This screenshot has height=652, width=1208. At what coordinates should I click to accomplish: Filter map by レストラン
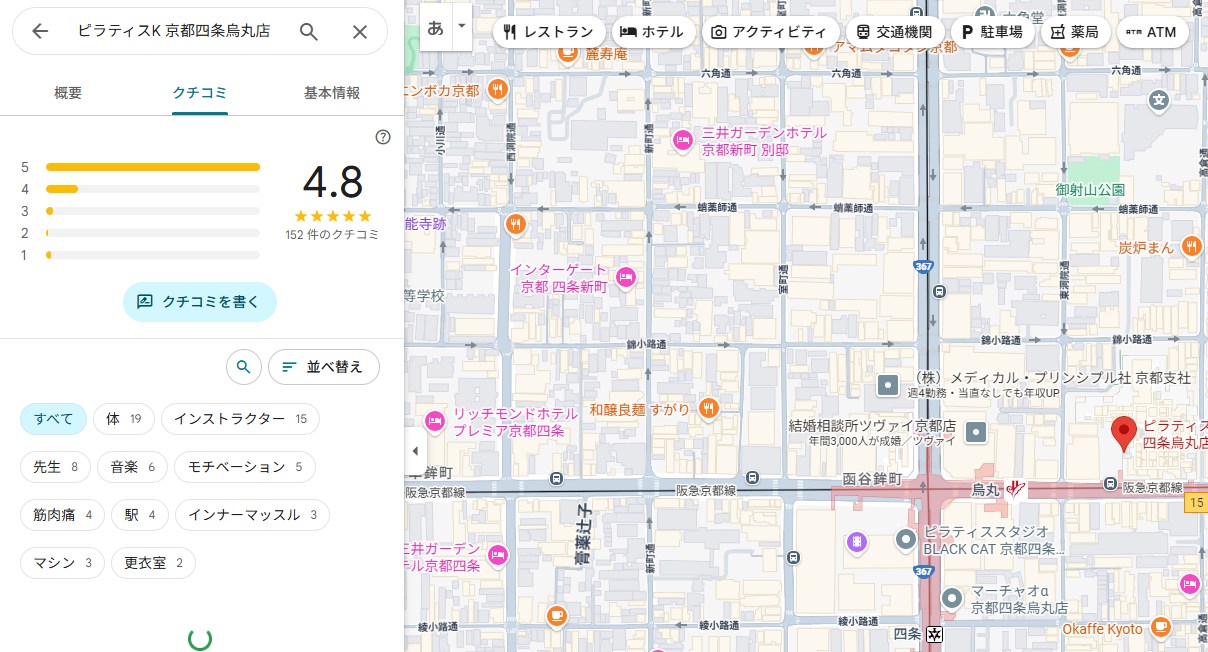[549, 32]
